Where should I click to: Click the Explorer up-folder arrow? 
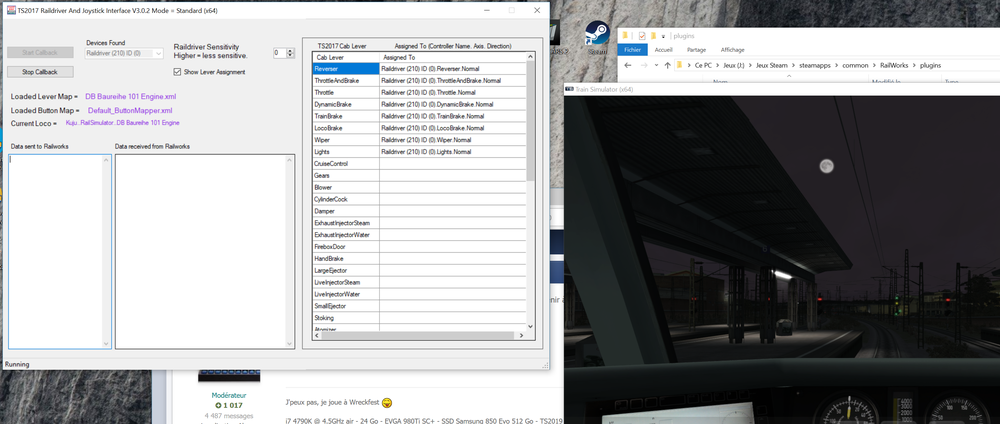click(x=667, y=65)
